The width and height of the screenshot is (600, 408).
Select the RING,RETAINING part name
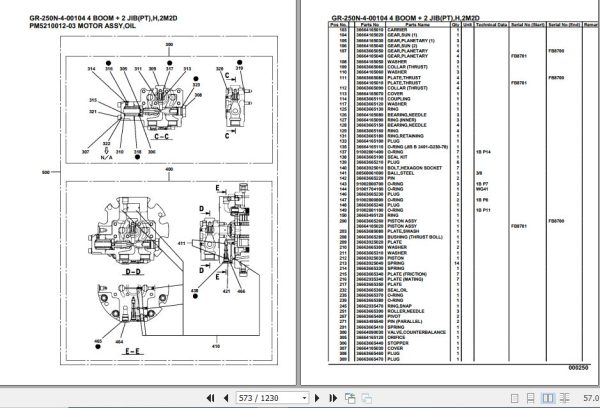click(x=405, y=136)
